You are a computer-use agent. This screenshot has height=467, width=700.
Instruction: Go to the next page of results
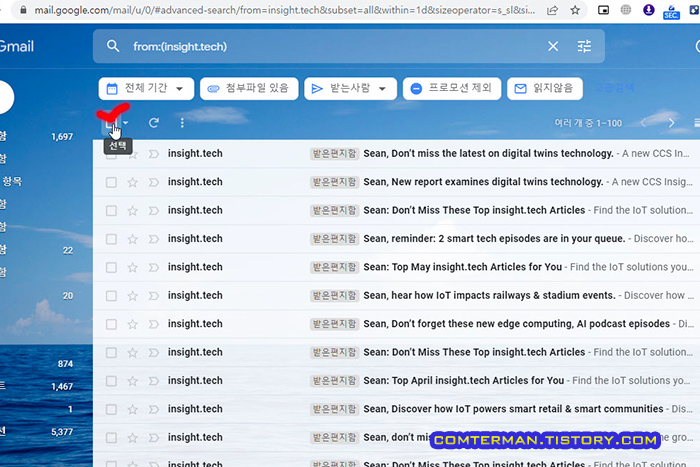click(671, 123)
